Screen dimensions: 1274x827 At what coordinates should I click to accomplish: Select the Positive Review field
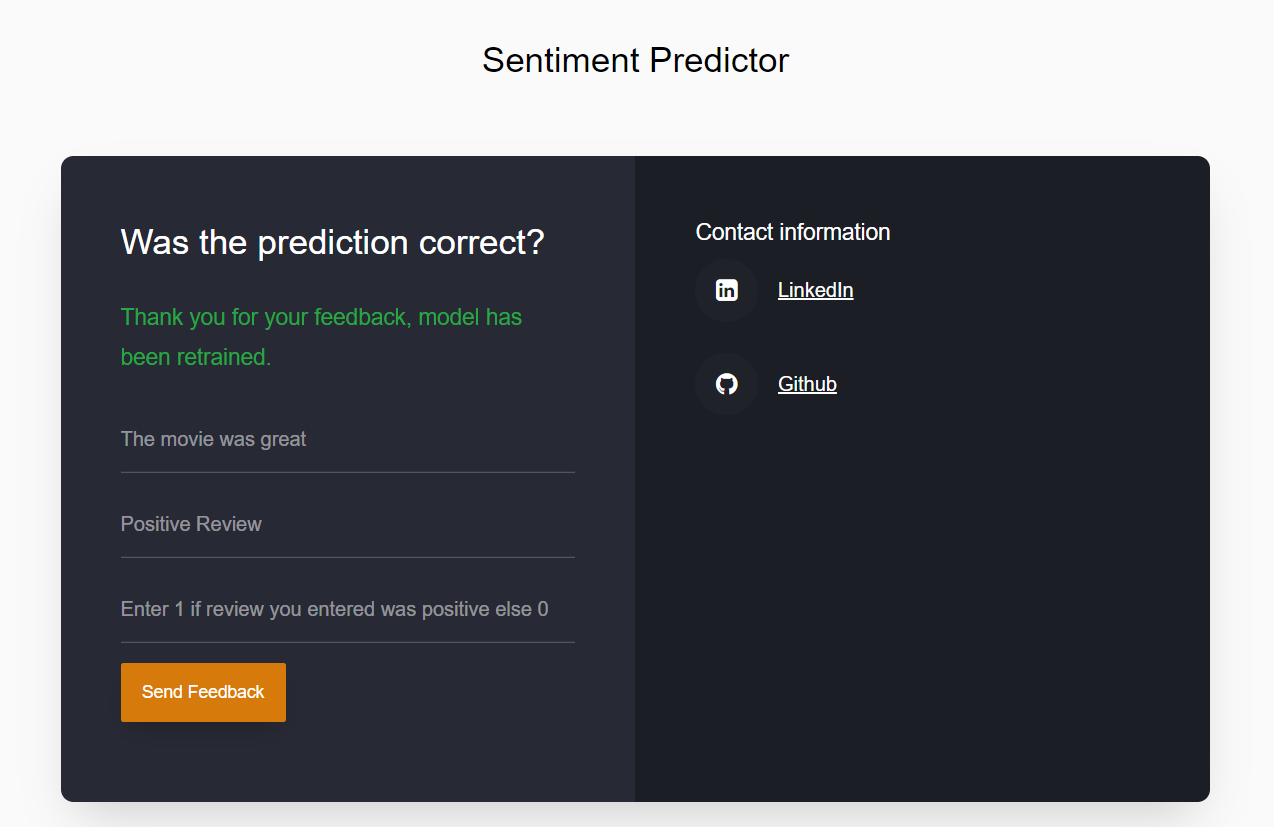(347, 525)
